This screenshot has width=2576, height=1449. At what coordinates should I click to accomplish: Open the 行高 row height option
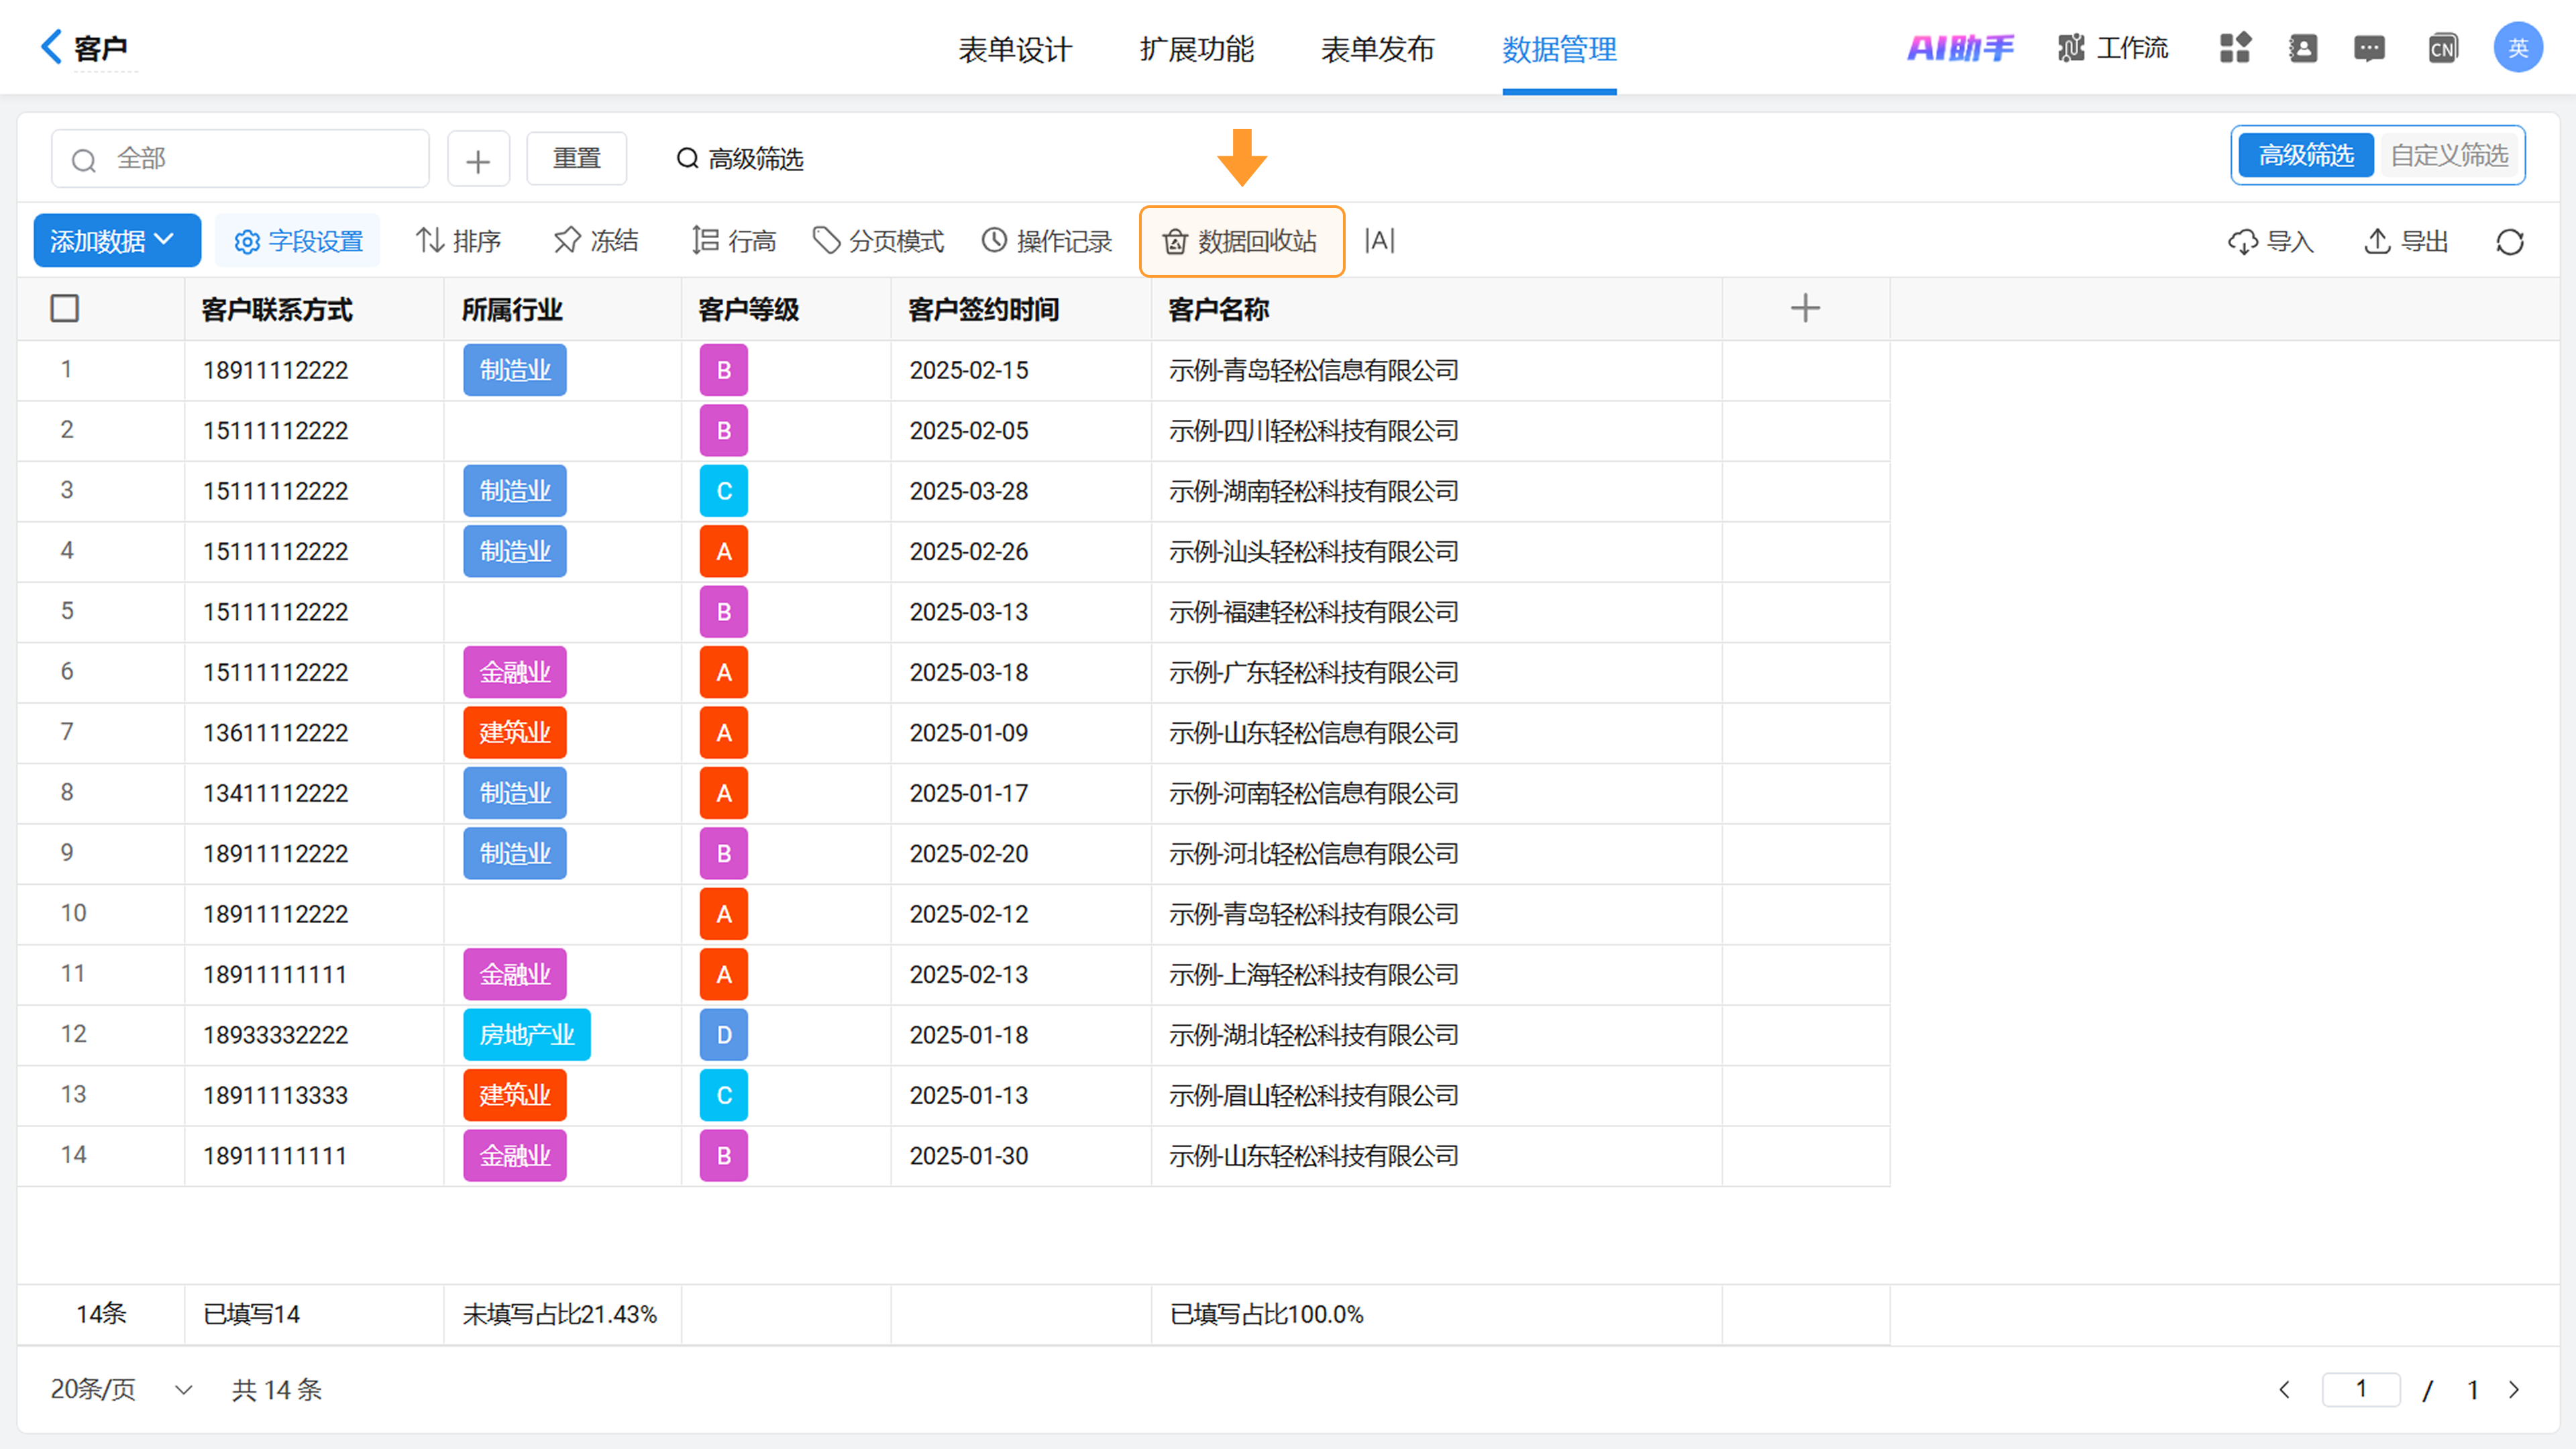[733, 241]
